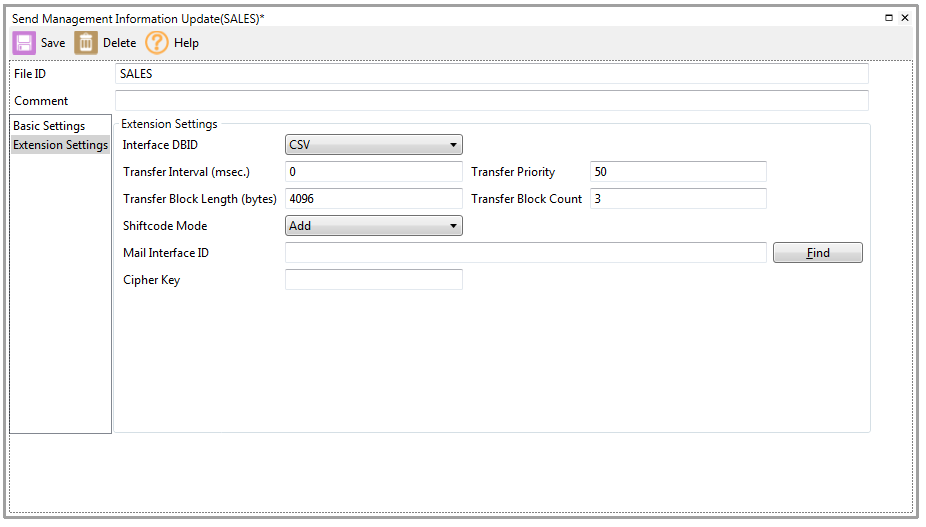Image resolution: width=926 pixels, height=527 pixels.
Task: Click the orange Help question mark icon
Action: click(x=157, y=43)
